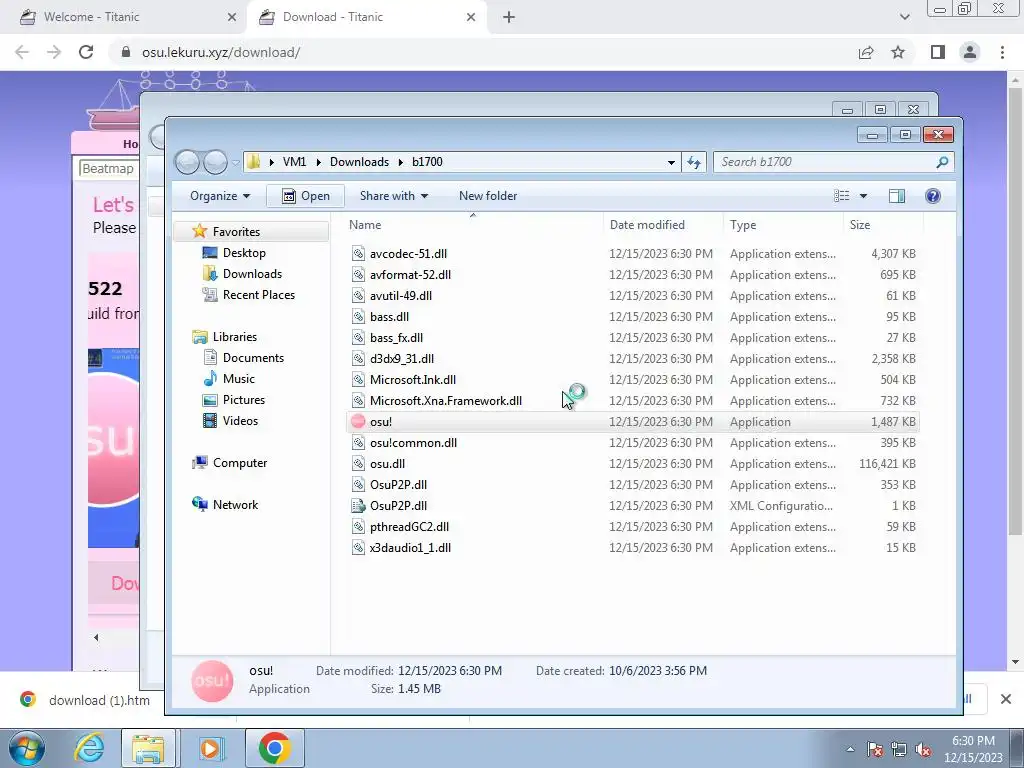Click the Downloads breadcrumb segment

pyautogui.click(x=359, y=162)
